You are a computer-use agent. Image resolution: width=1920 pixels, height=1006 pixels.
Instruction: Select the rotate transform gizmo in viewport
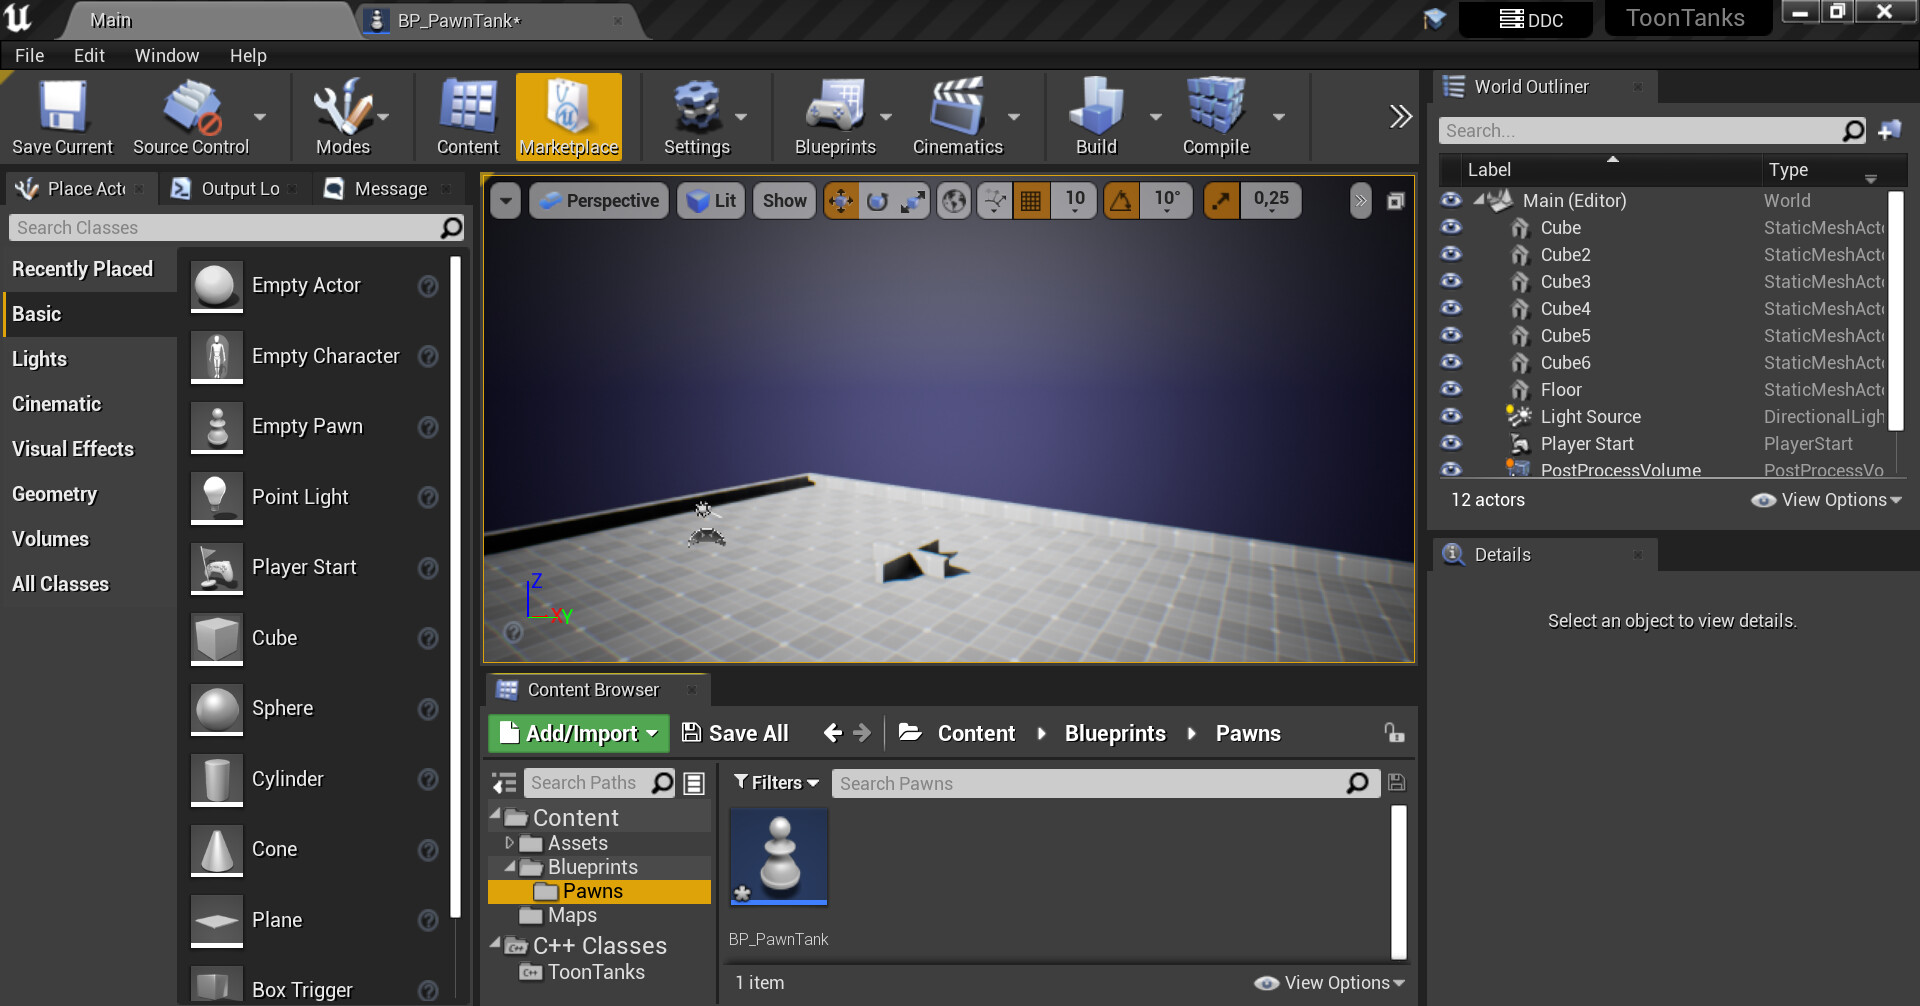pos(877,201)
